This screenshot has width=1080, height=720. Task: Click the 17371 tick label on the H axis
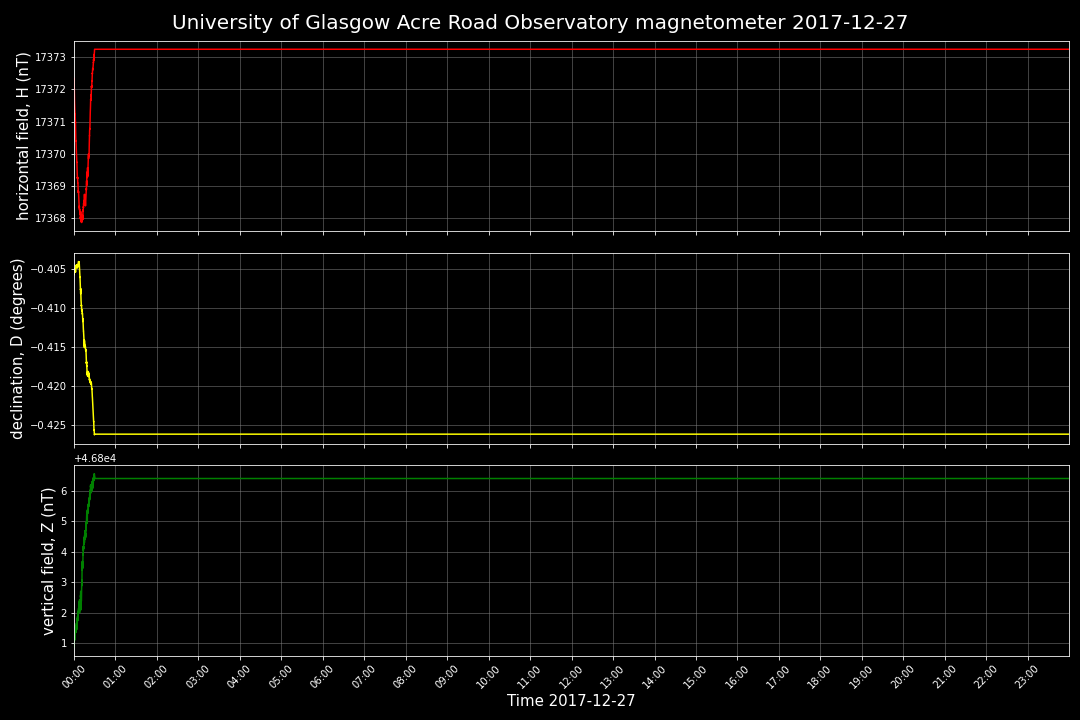click(50, 122)
